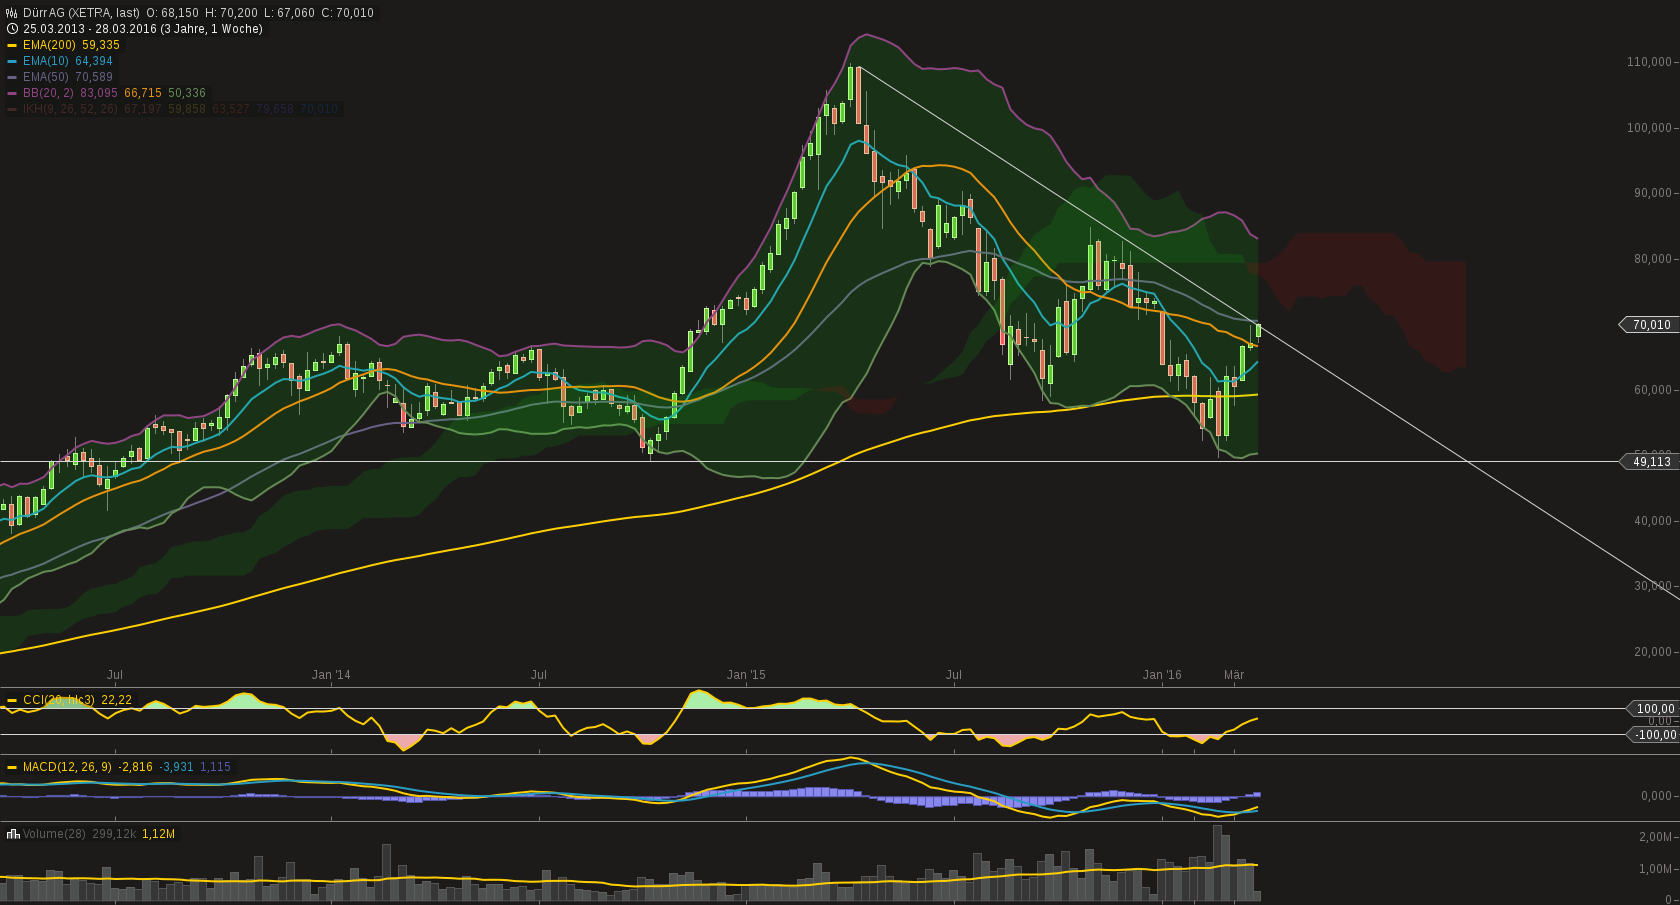
Task: Click the clock icon beside the date range
Action: pos(12,29)
